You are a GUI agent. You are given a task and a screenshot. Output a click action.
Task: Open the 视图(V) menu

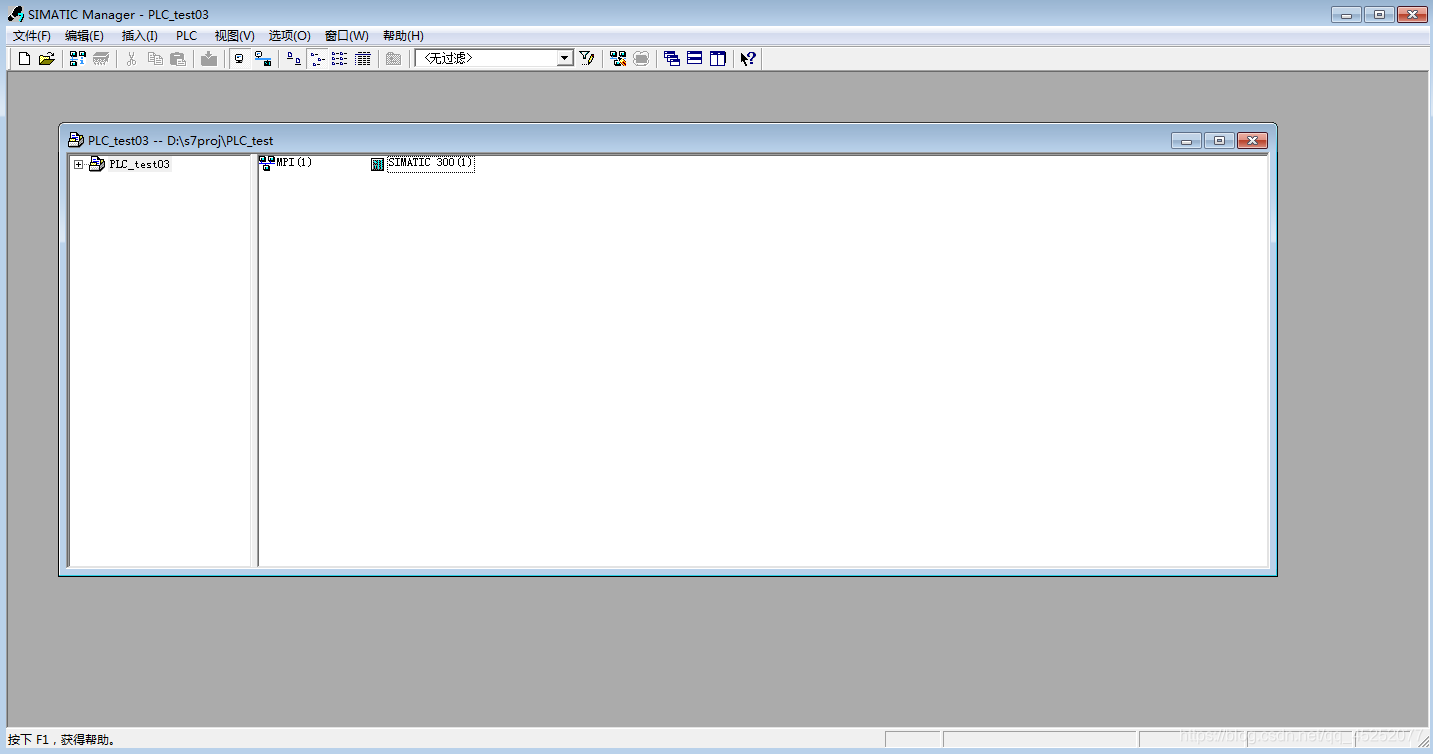point(235,36)
